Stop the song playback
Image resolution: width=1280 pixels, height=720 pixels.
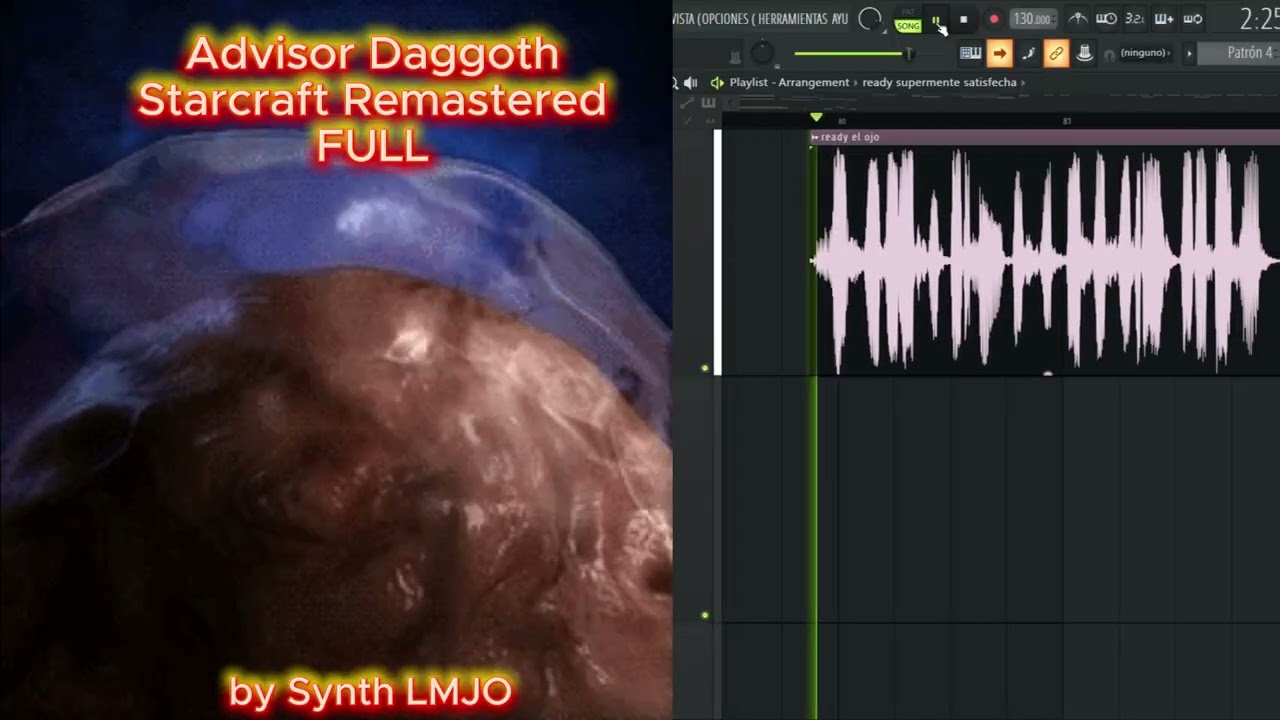(x=963, y=19)
